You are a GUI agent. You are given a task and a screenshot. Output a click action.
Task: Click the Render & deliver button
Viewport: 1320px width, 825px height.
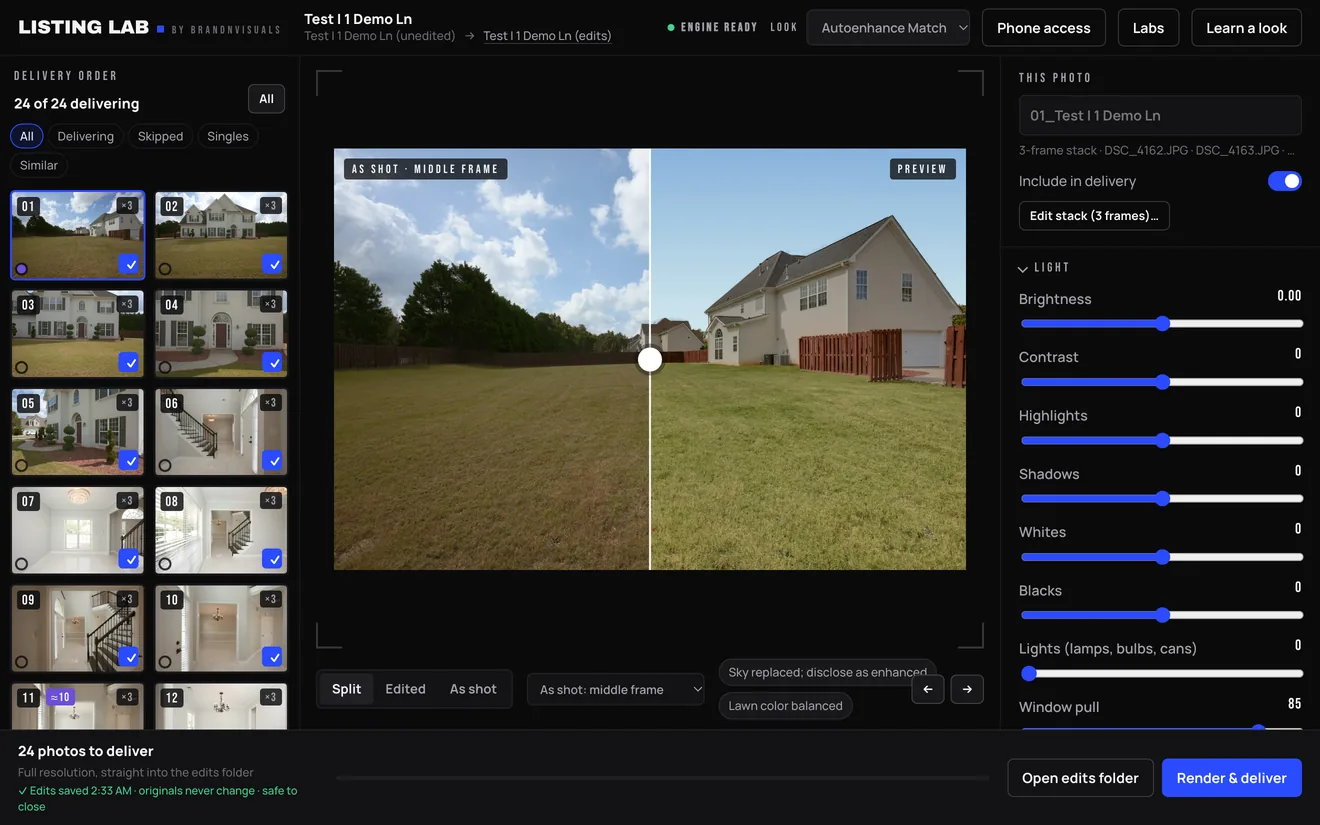[x=1232, y=778]
